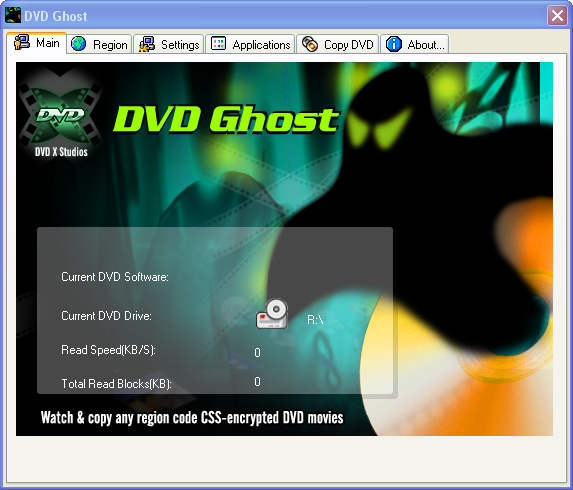This screenshot has width=573, height=490.
Task: Click the Read Speed value of 0
Action: [257, 352]
